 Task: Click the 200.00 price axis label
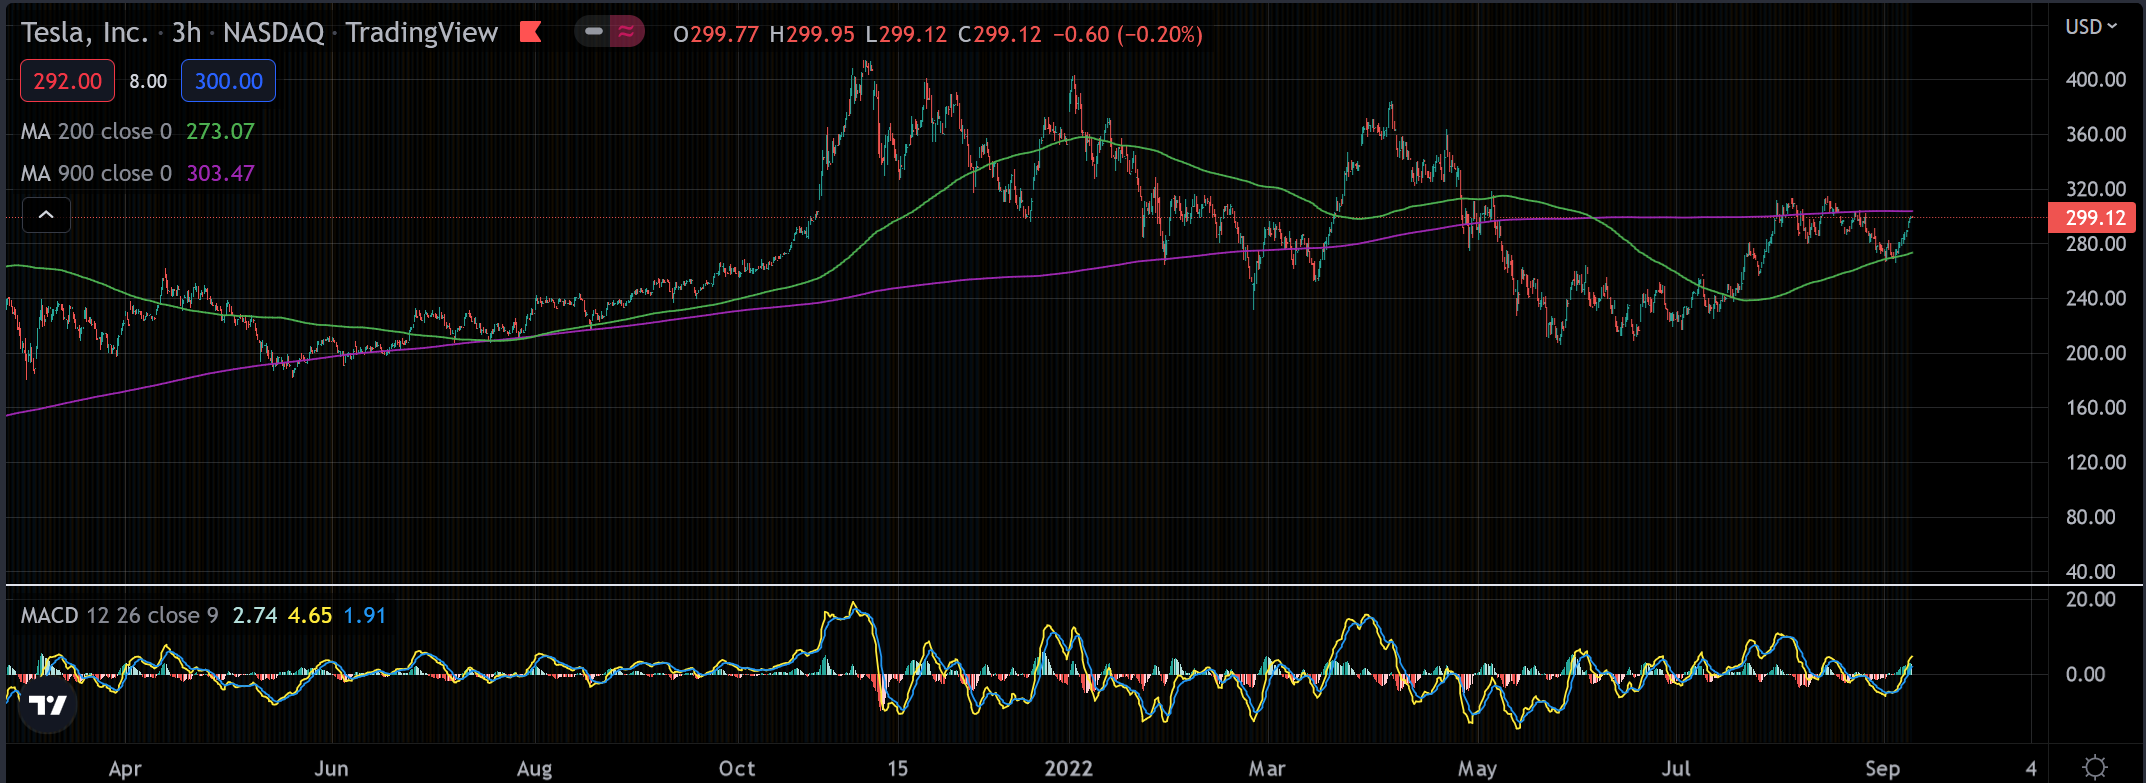tap(2096, 353)
